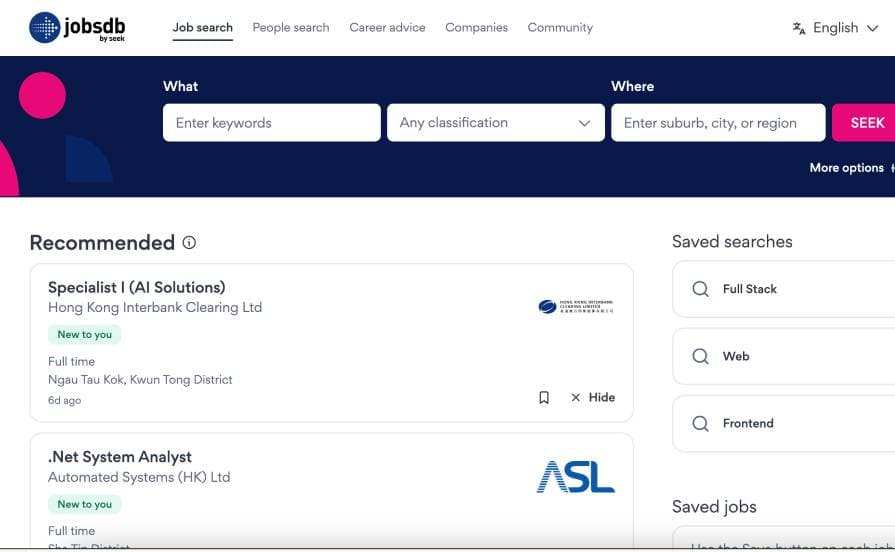Select the Job search tab
This screenshot has height=552, width=895.
(x=203, y=27)
